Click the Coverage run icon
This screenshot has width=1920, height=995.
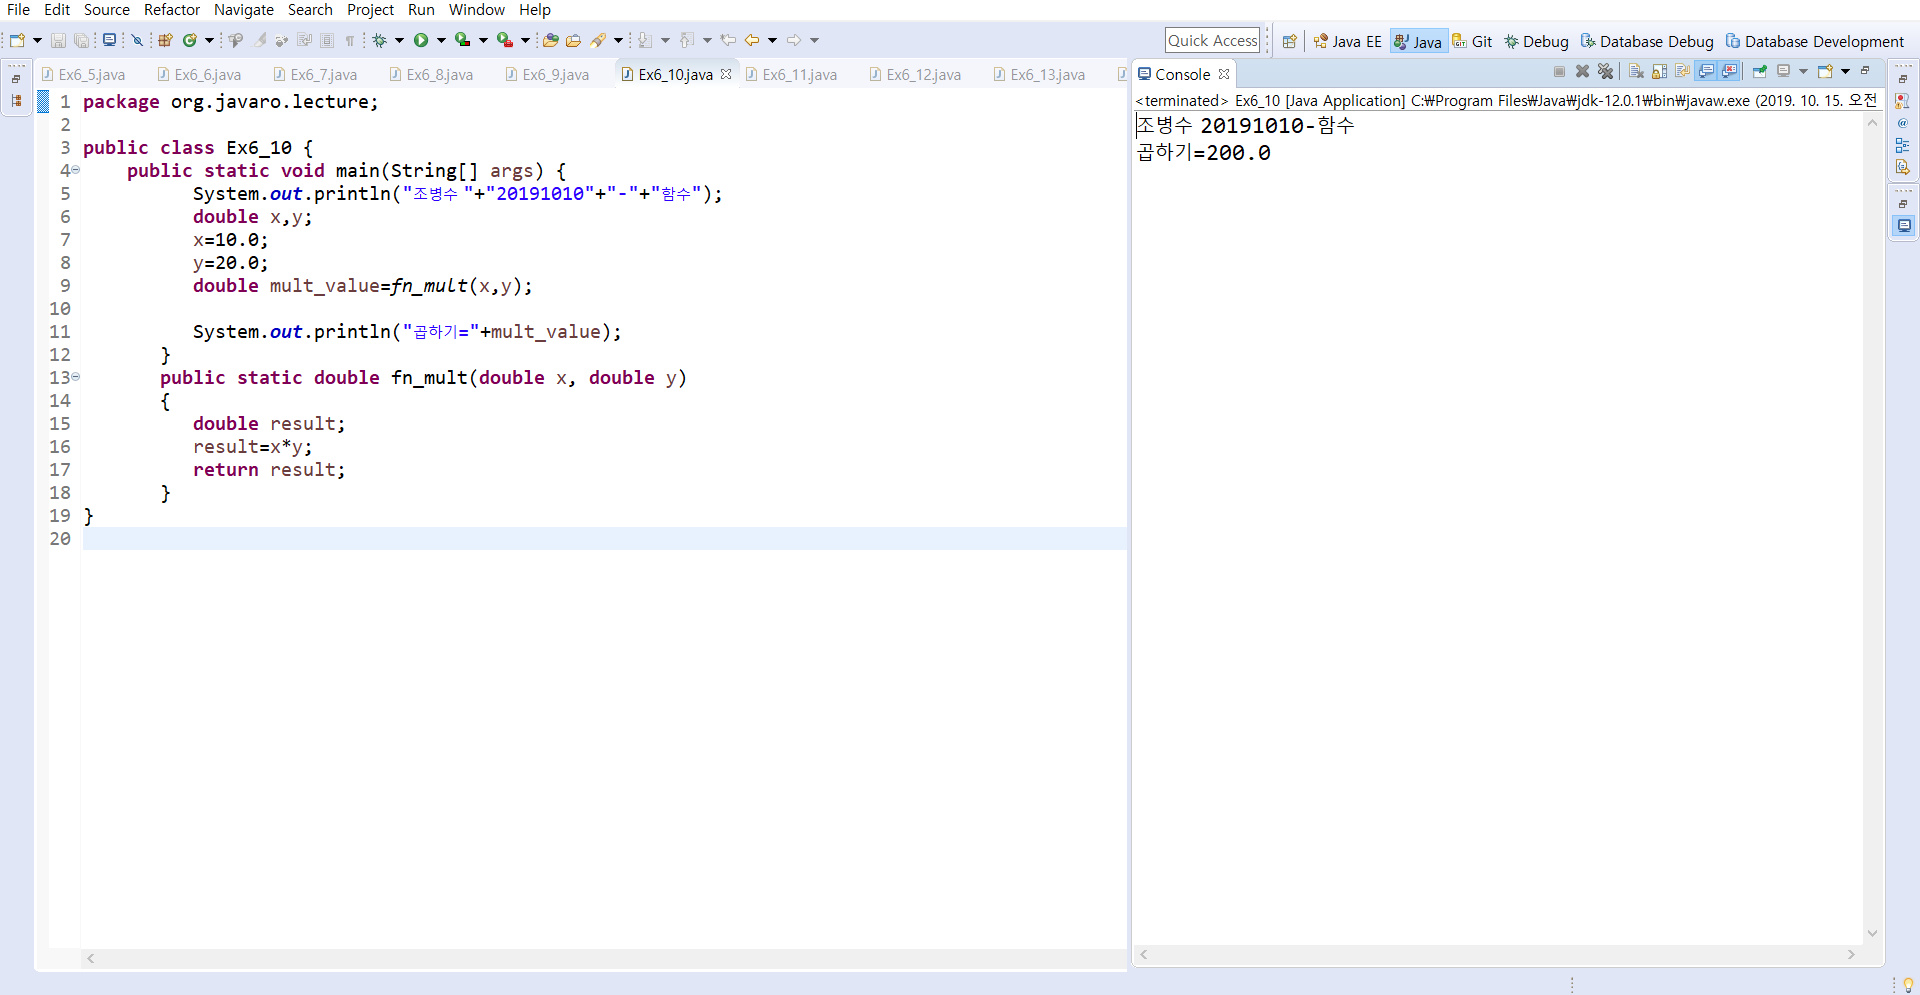(x=463, y=40)
